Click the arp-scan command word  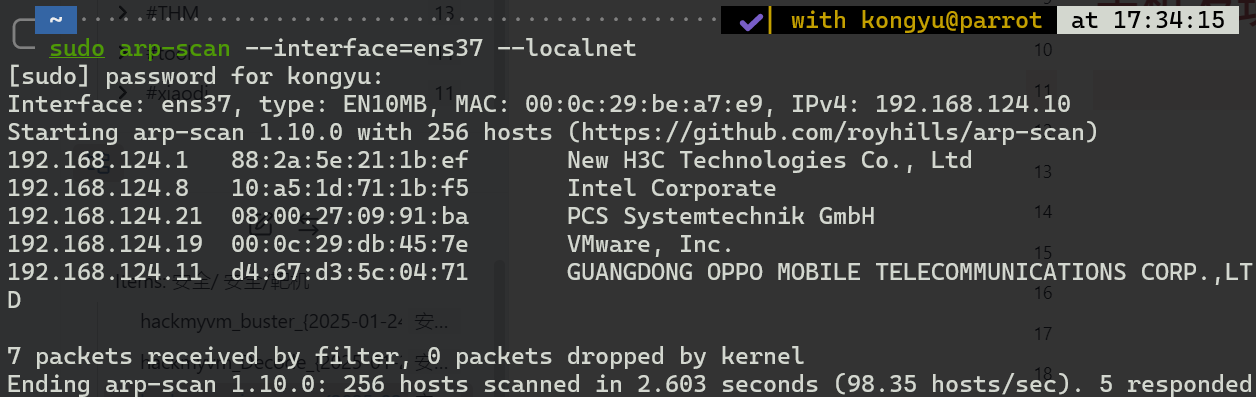pos(175,48)
